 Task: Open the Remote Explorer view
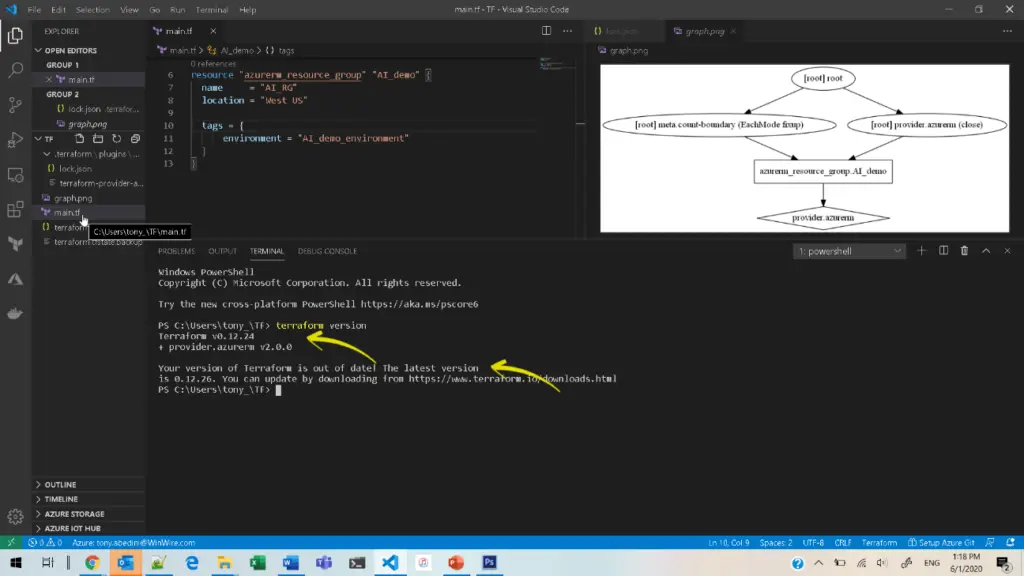tap(15, 175)
